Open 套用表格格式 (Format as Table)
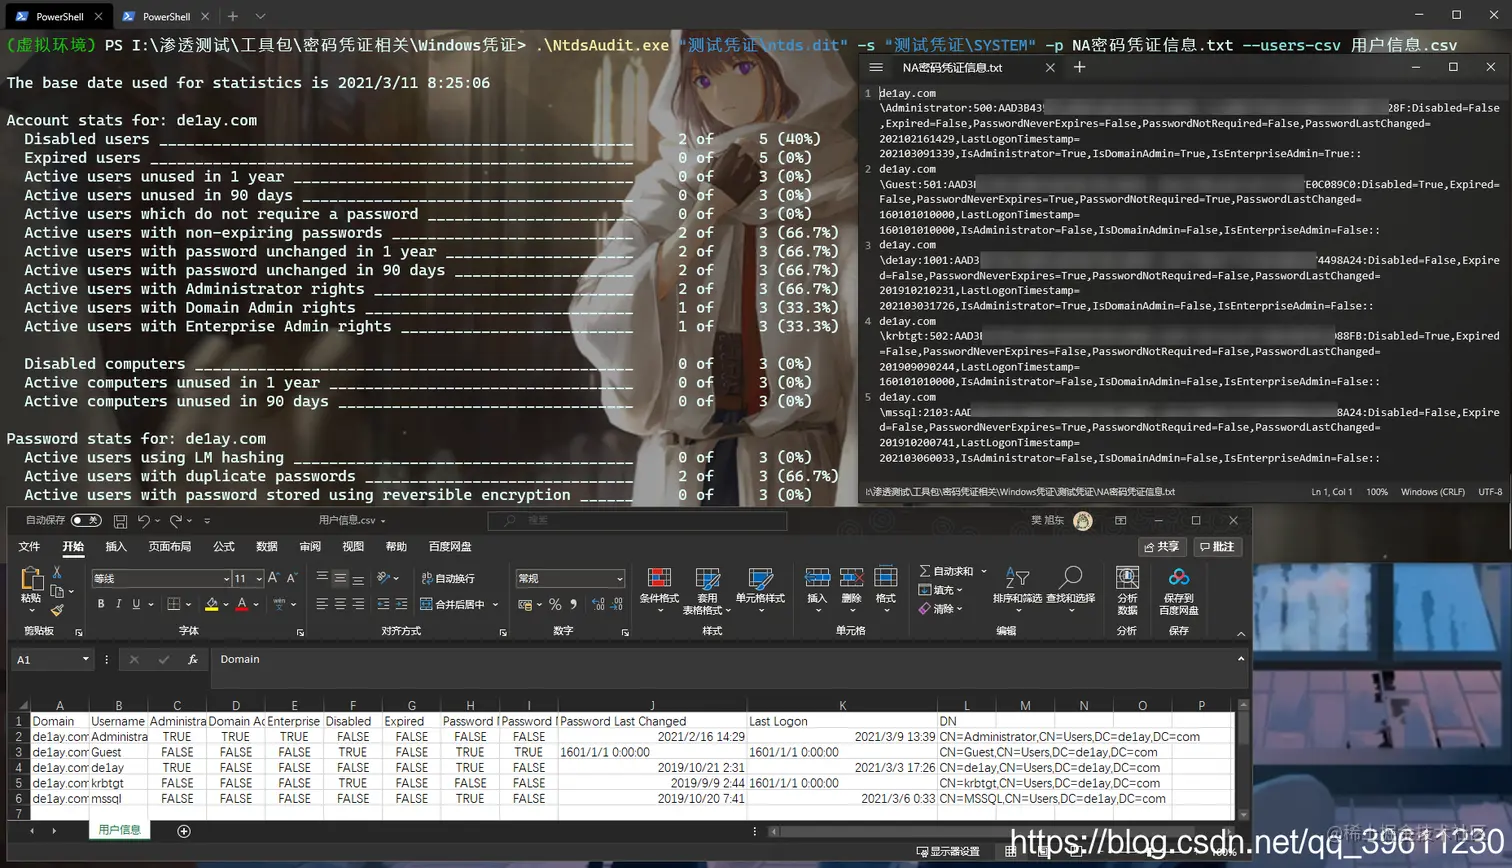This screenshot has height=868, width=1512. pos(708,590)
